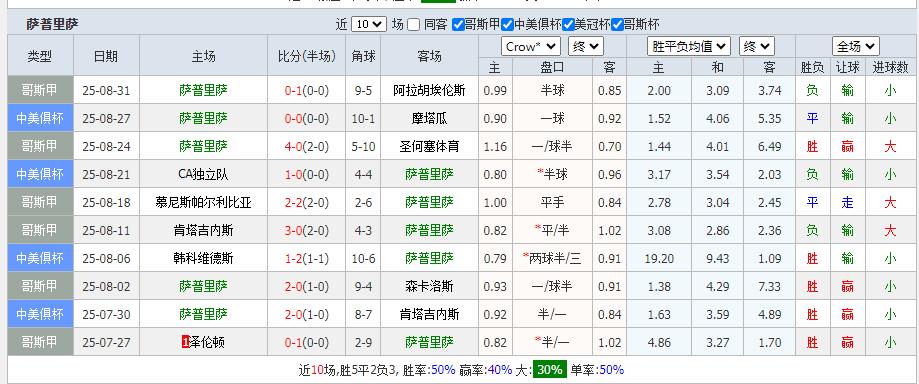
Task: Open the 2-2(2-0) score on 25-08-18
Action: [307, 202]
